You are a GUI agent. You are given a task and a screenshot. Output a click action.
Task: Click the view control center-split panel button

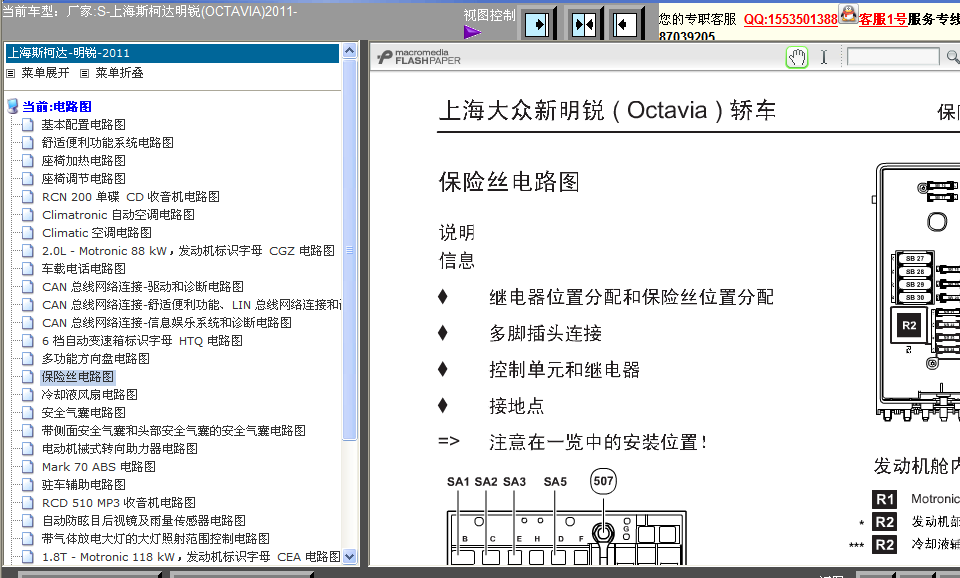[x=583, y=24]
